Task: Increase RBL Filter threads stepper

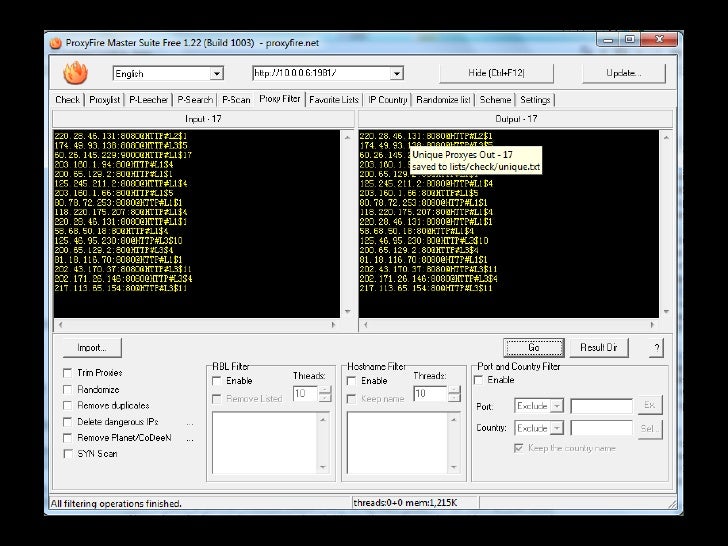Action: tap(325, 390)
